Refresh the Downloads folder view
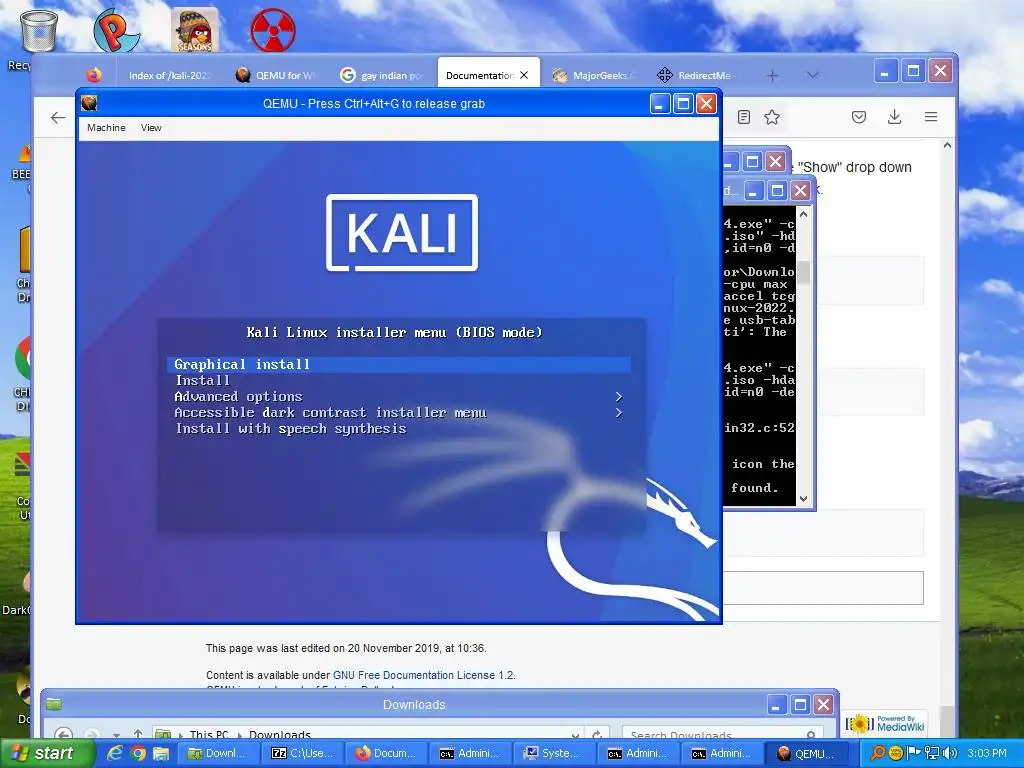The width and height of the screenshot is (1024, 768). (x=597, y=735)
